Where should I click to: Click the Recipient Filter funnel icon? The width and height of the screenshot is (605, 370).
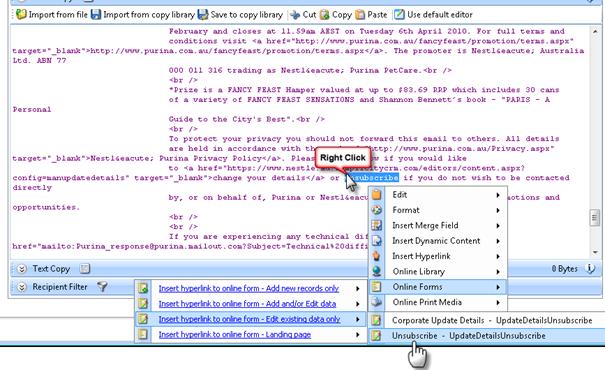tap(102, 287)
